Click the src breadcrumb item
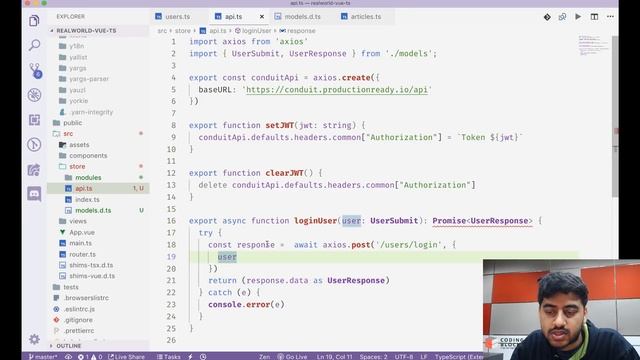The height and width of the screenshot is (360, 640). 162,31
